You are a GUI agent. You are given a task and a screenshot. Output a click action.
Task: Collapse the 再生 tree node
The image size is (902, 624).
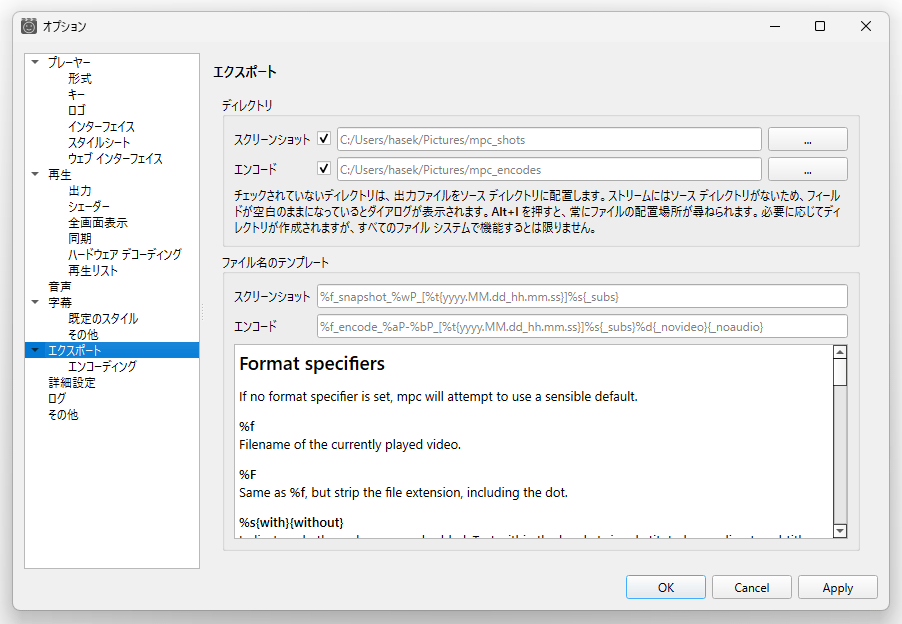coord(35,174)
